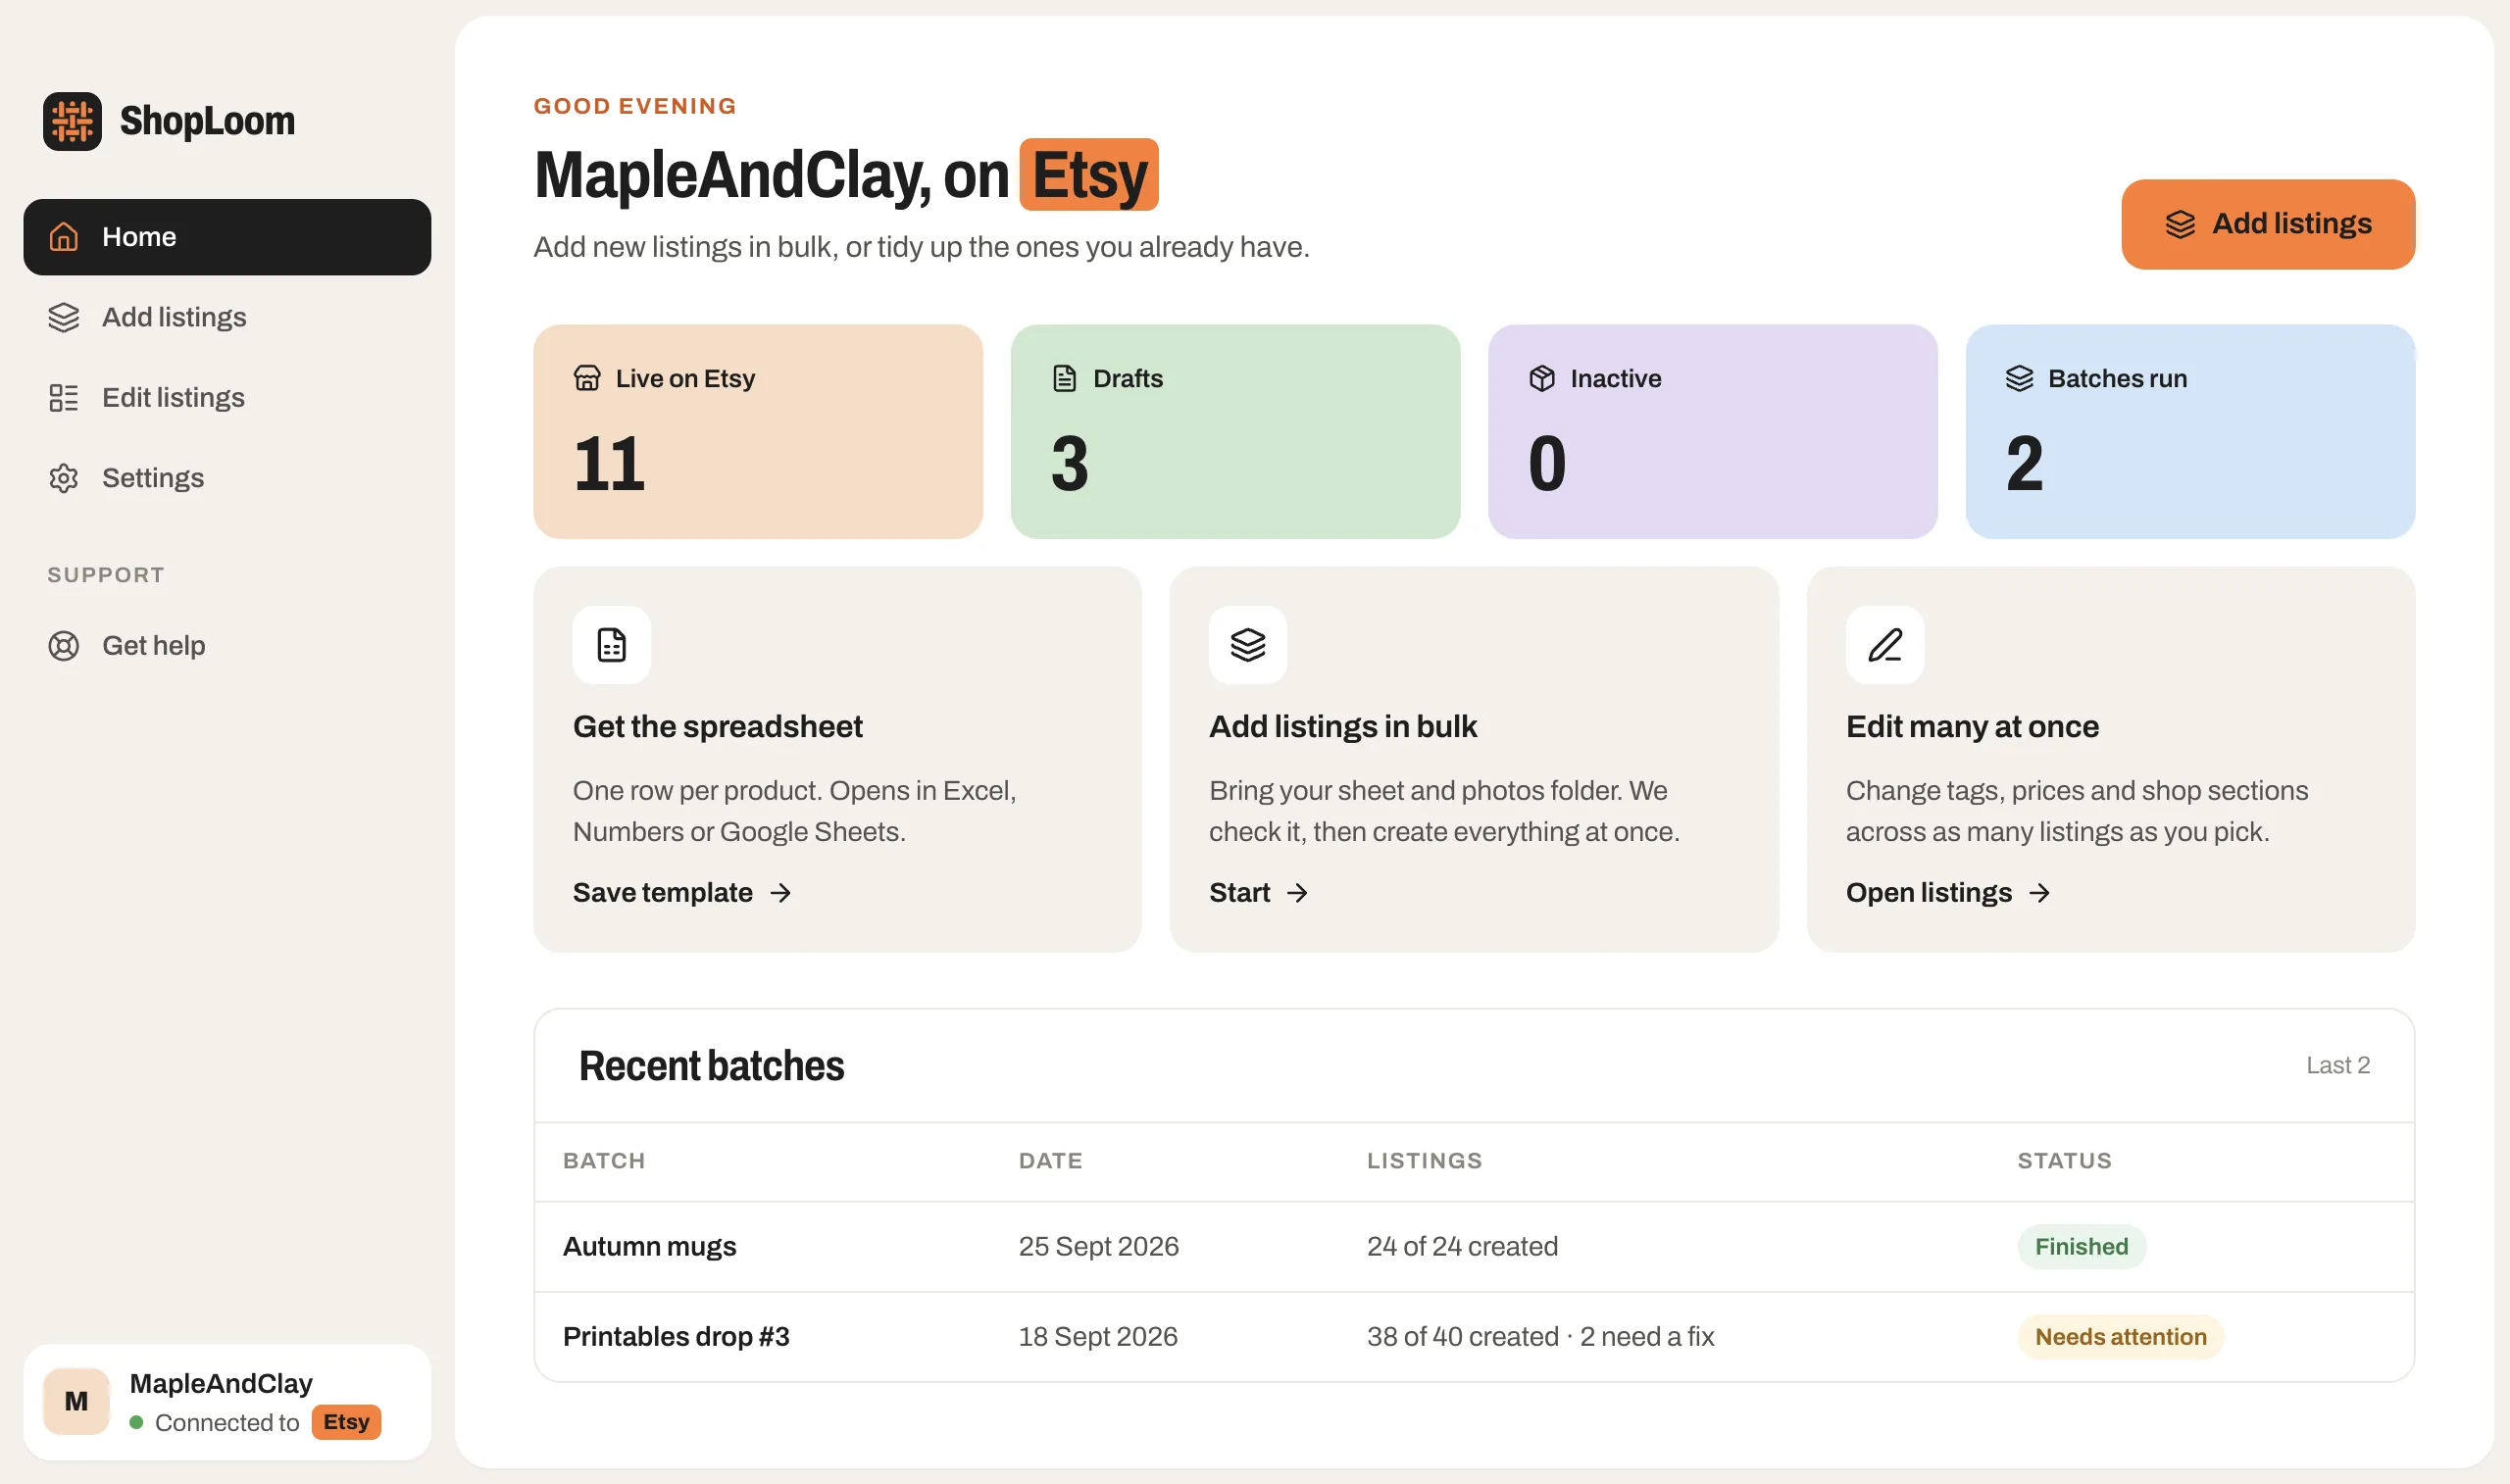This screenshot has width=2510, height=1484.
Task: Click the orange Add listings button
Action: (x=2268, y=224)
